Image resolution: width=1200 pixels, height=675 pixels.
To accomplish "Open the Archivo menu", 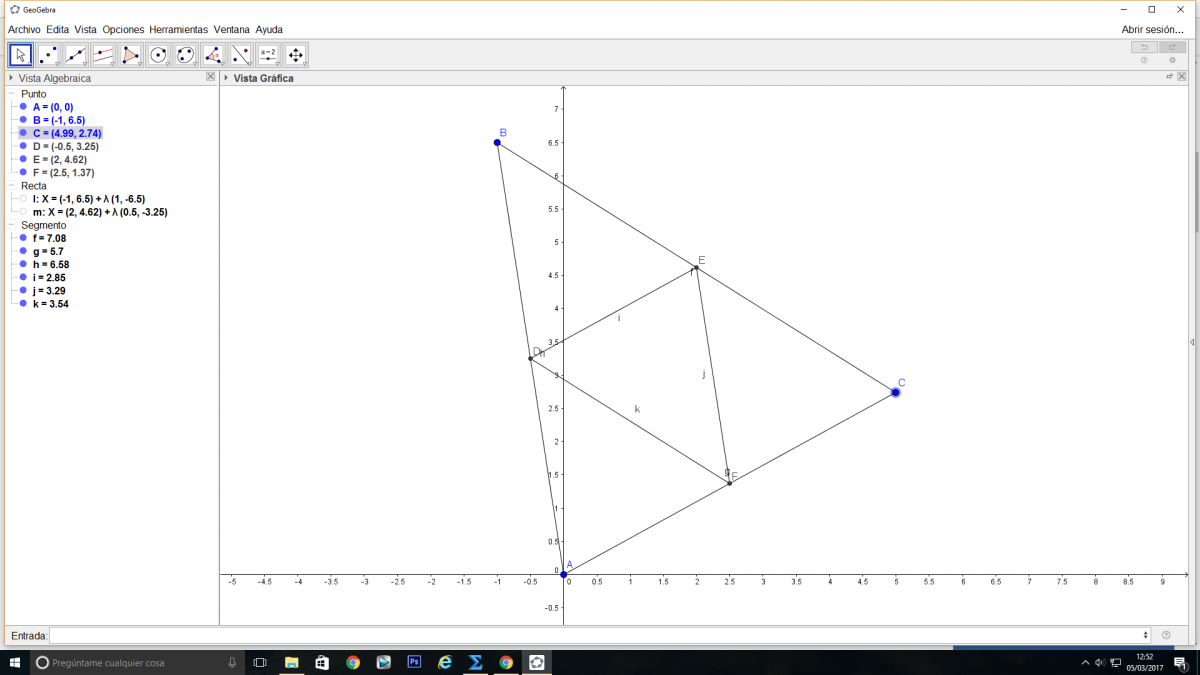I will point(24,30).
